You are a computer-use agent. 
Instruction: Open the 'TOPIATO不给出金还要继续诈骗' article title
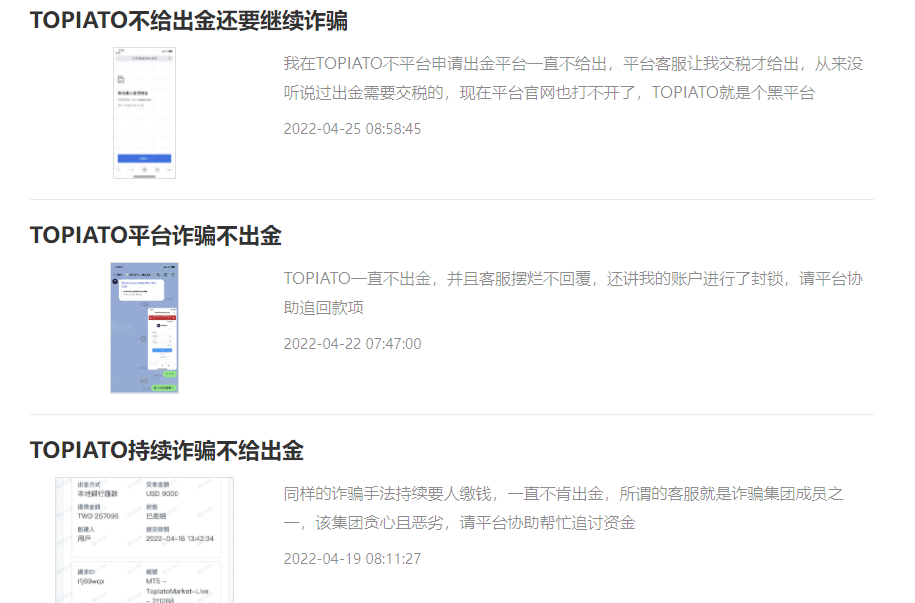189,21
